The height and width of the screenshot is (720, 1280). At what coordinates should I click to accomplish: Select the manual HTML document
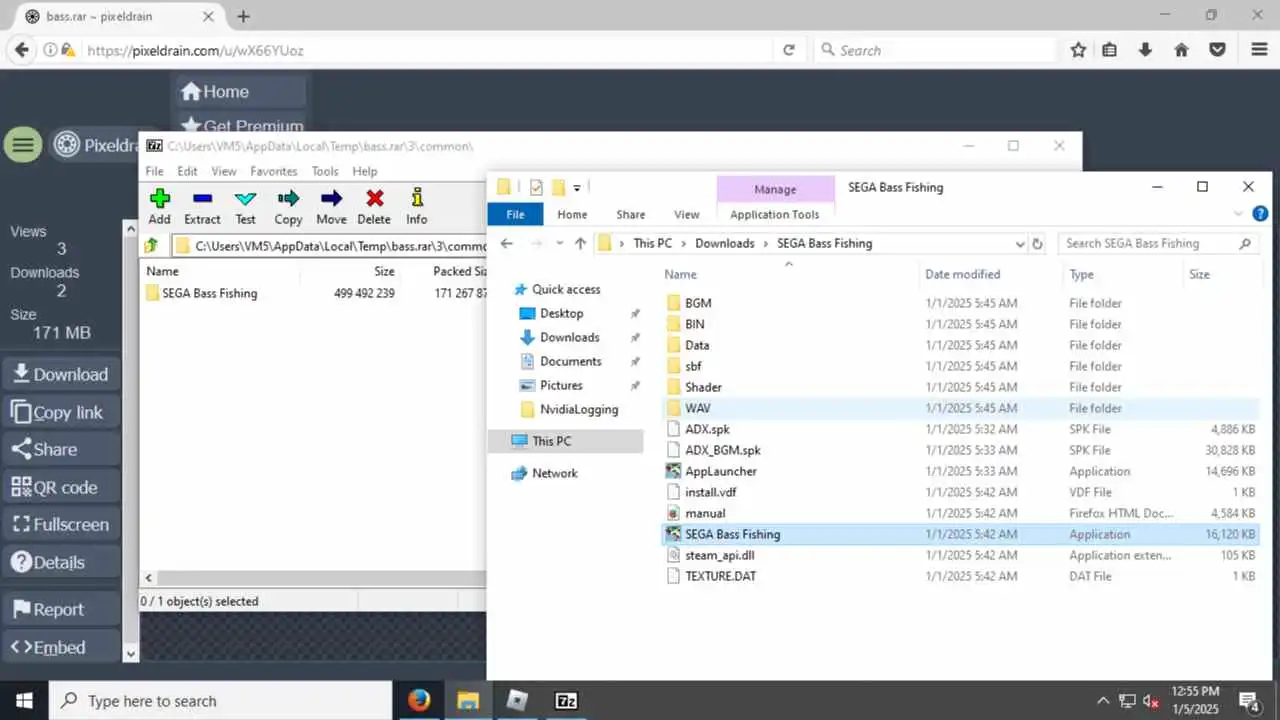(x=705, y=513)
